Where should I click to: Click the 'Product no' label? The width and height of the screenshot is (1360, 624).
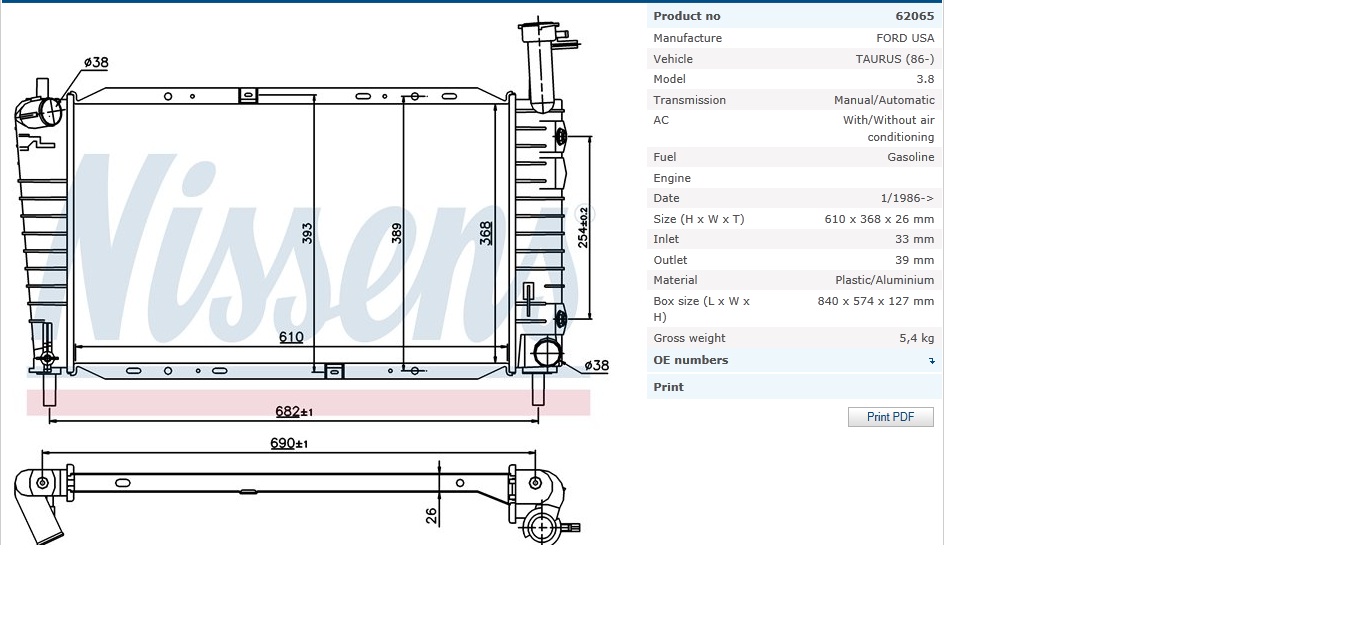click(686, 16)
